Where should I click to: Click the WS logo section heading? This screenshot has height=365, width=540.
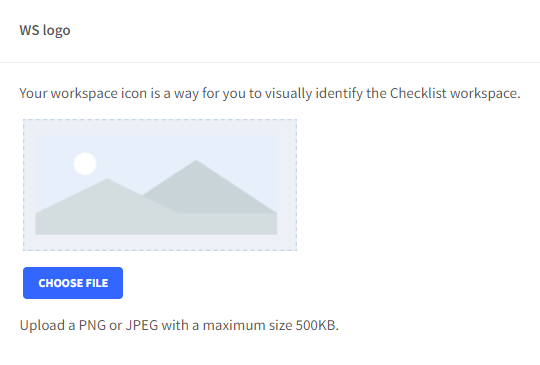point(45,30)
